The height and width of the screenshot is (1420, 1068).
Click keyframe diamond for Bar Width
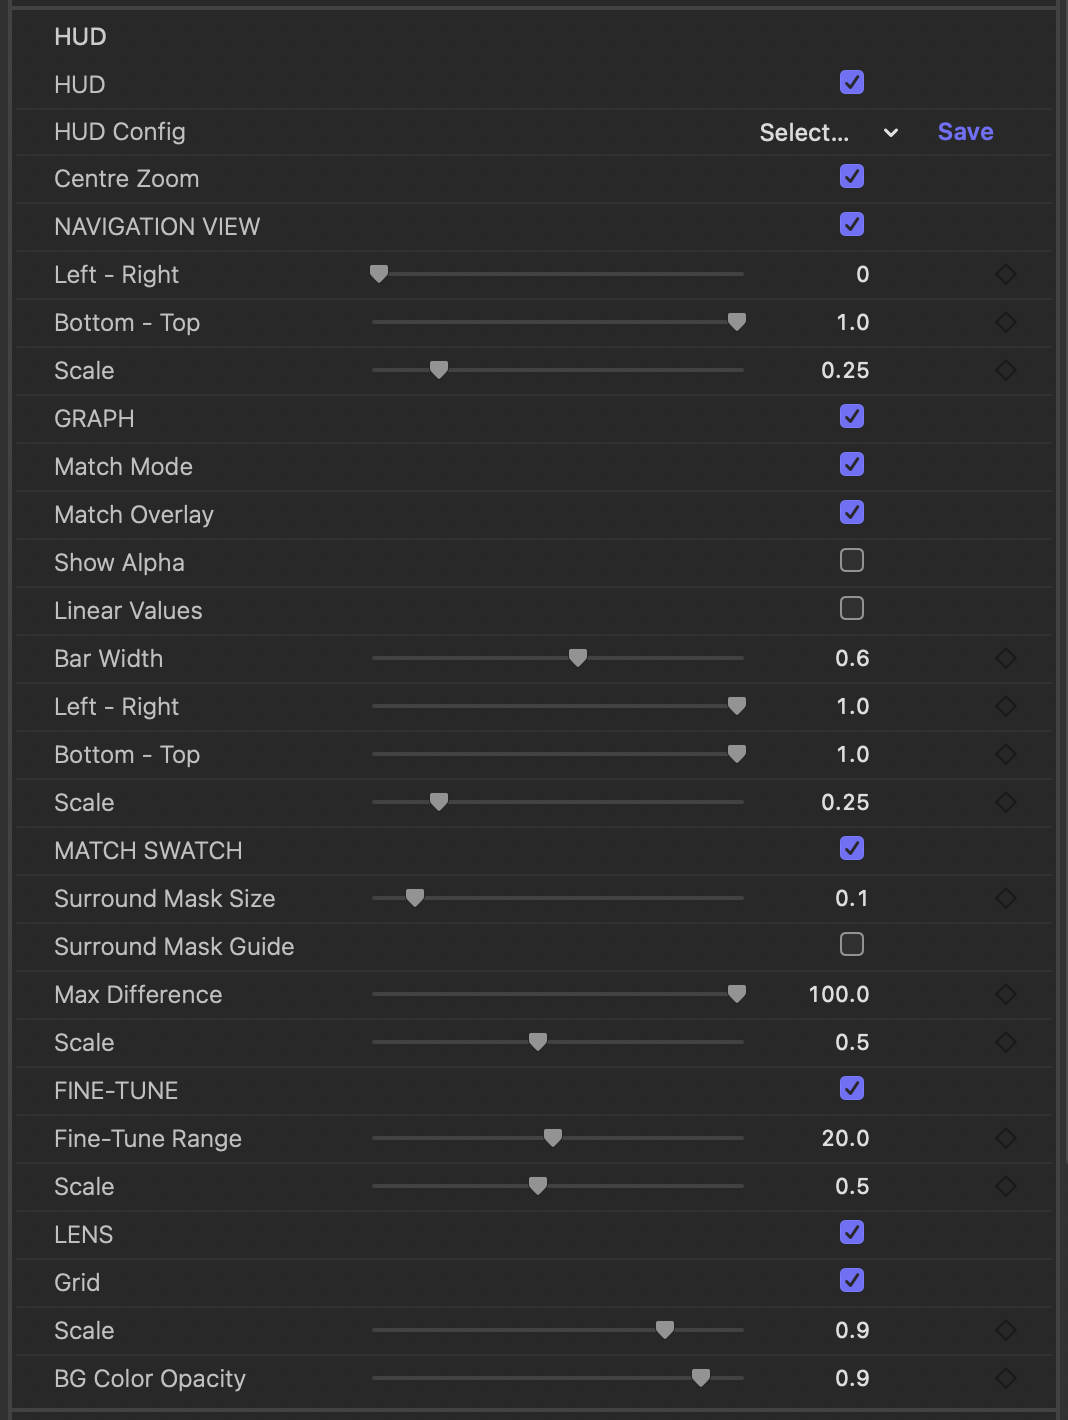(x=1006, y=658)
